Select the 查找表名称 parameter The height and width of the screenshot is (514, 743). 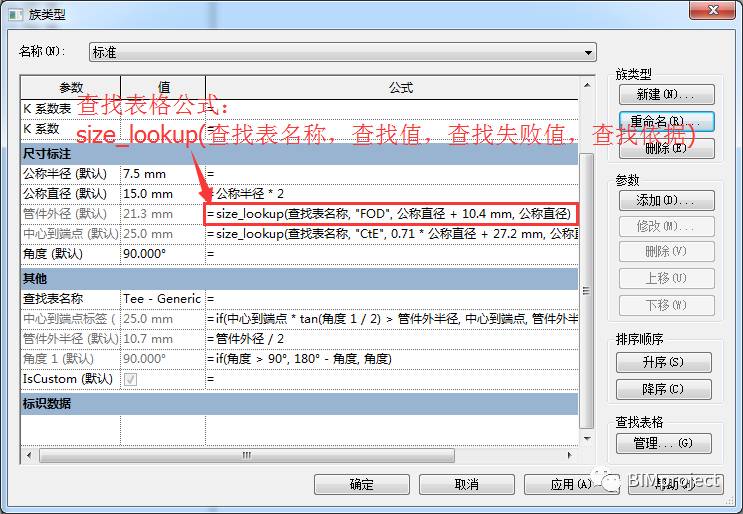point(71,299)
